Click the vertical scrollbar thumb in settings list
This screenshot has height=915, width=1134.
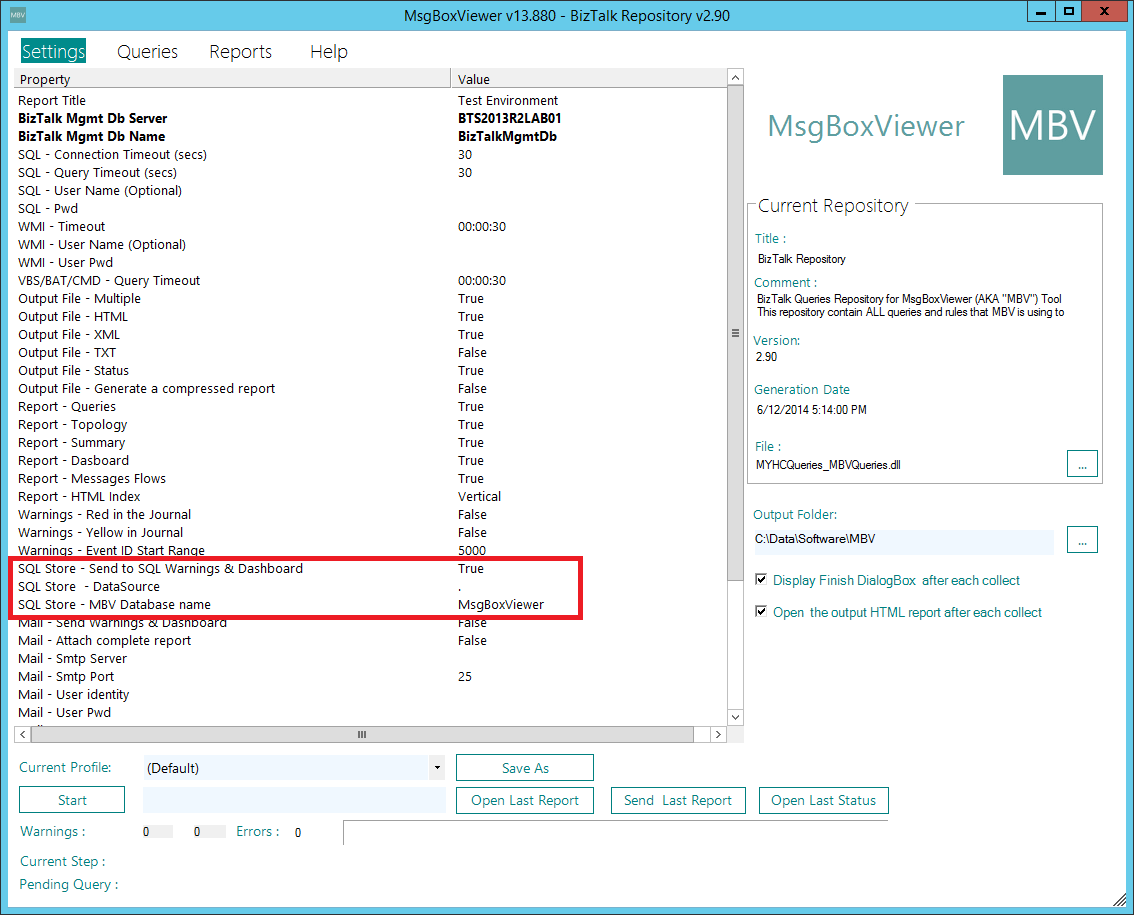(736, 332)
